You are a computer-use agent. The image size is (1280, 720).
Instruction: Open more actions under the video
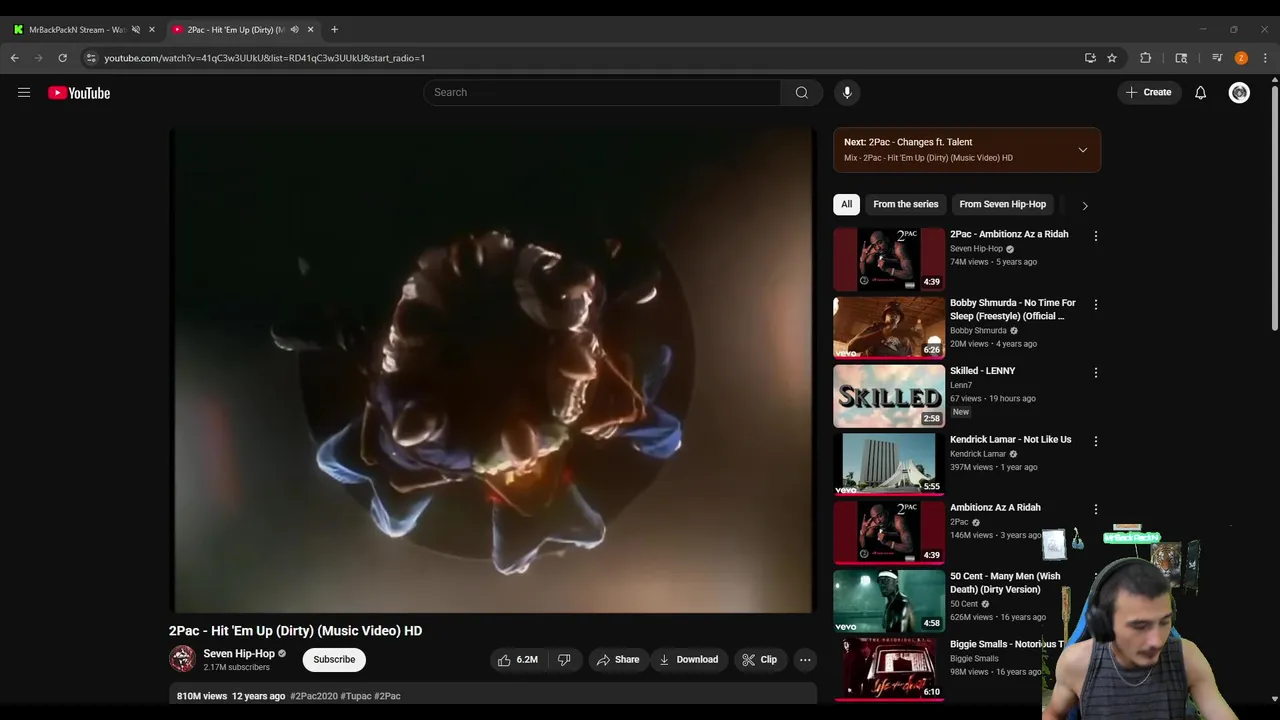[x=805, y=660]
